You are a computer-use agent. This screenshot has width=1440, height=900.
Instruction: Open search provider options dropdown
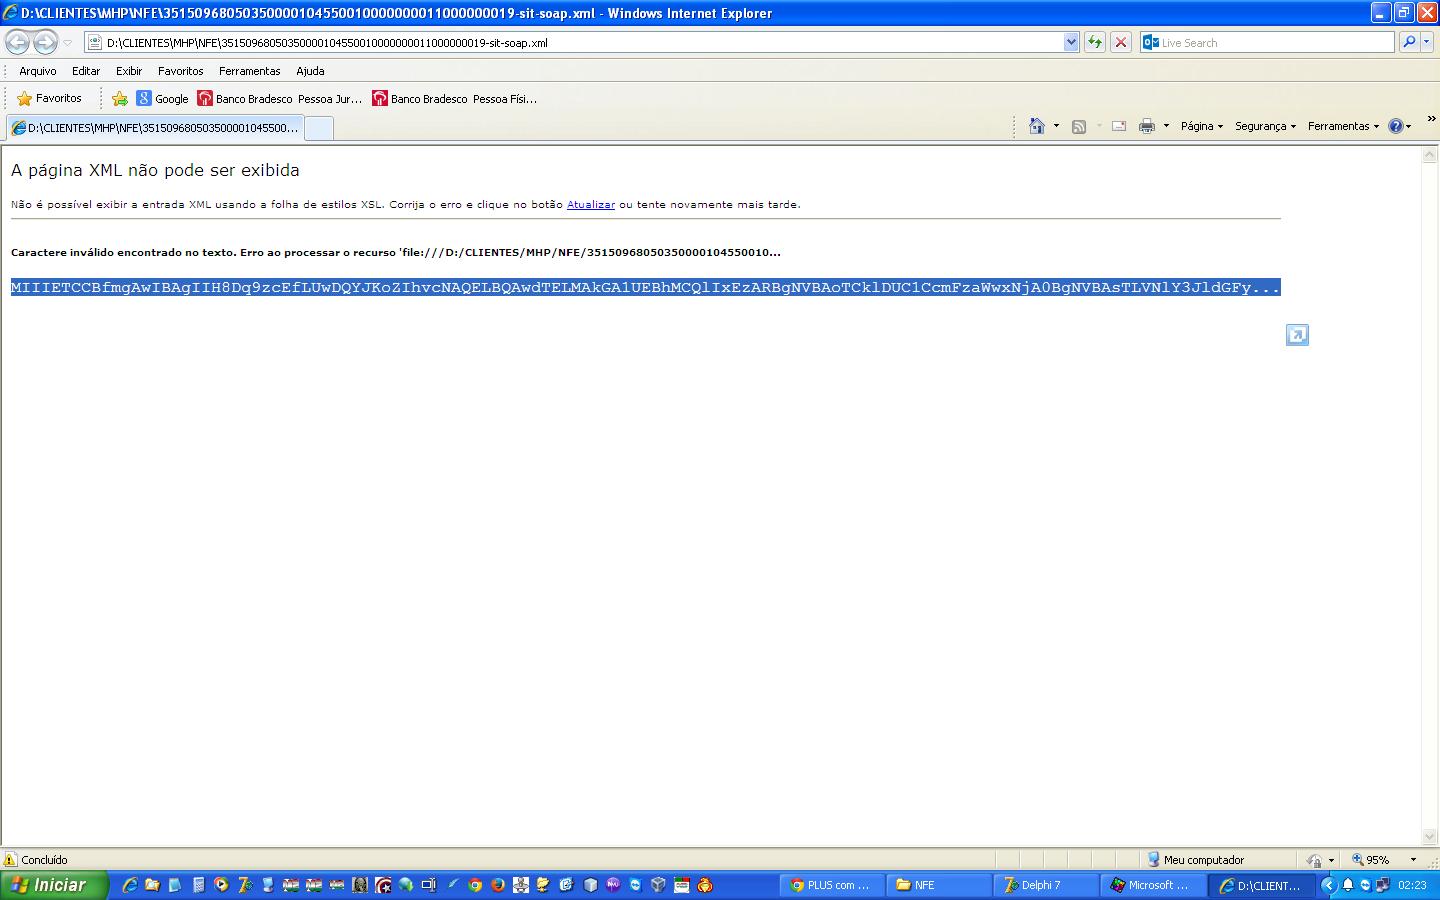(1426, 42)
